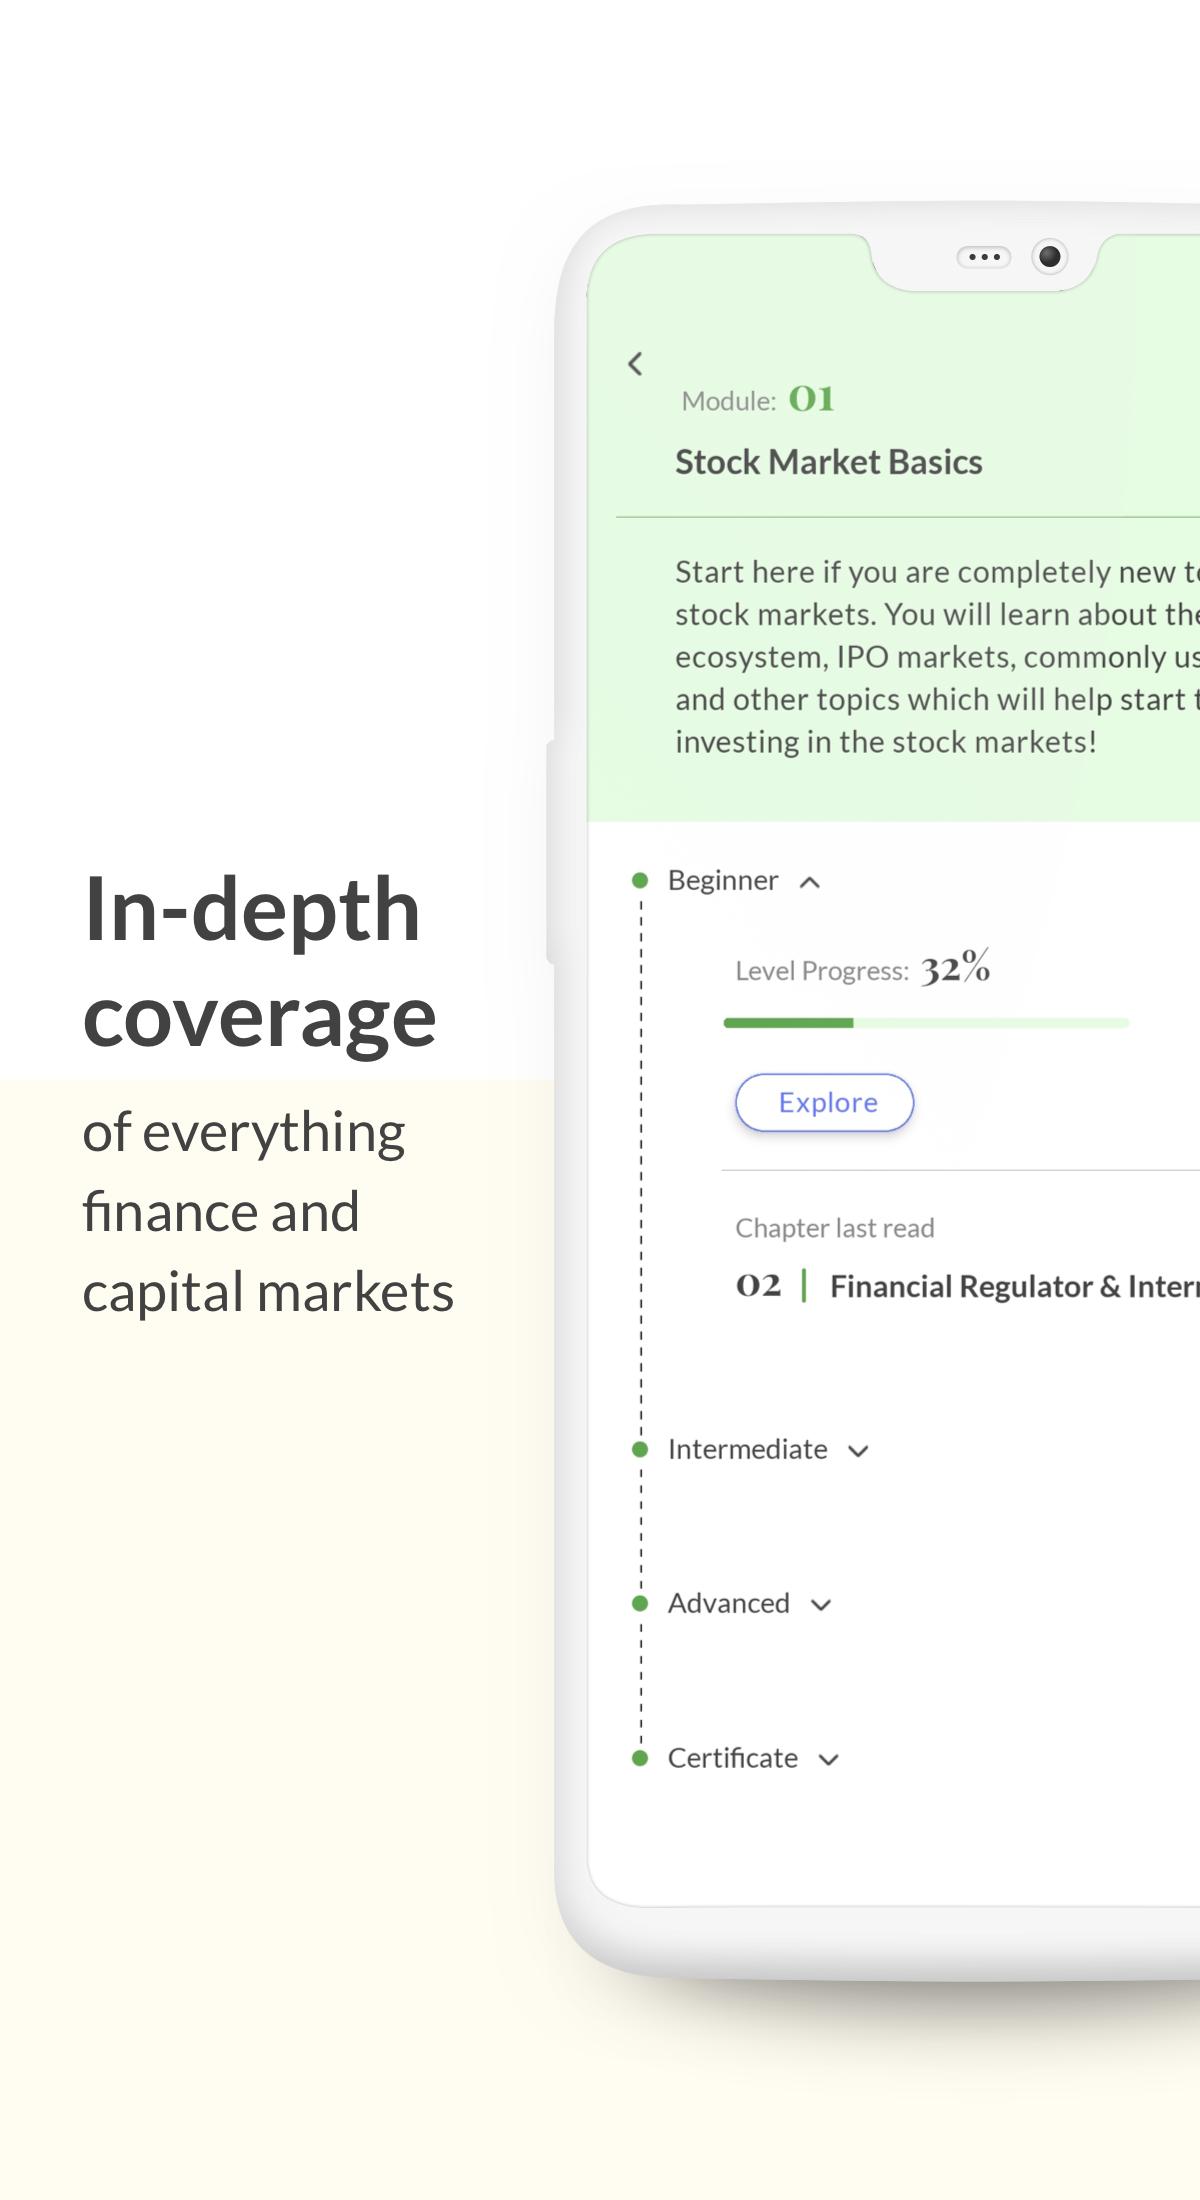
Task: Tap the Certificate label
Action: tap(733, 1758)
